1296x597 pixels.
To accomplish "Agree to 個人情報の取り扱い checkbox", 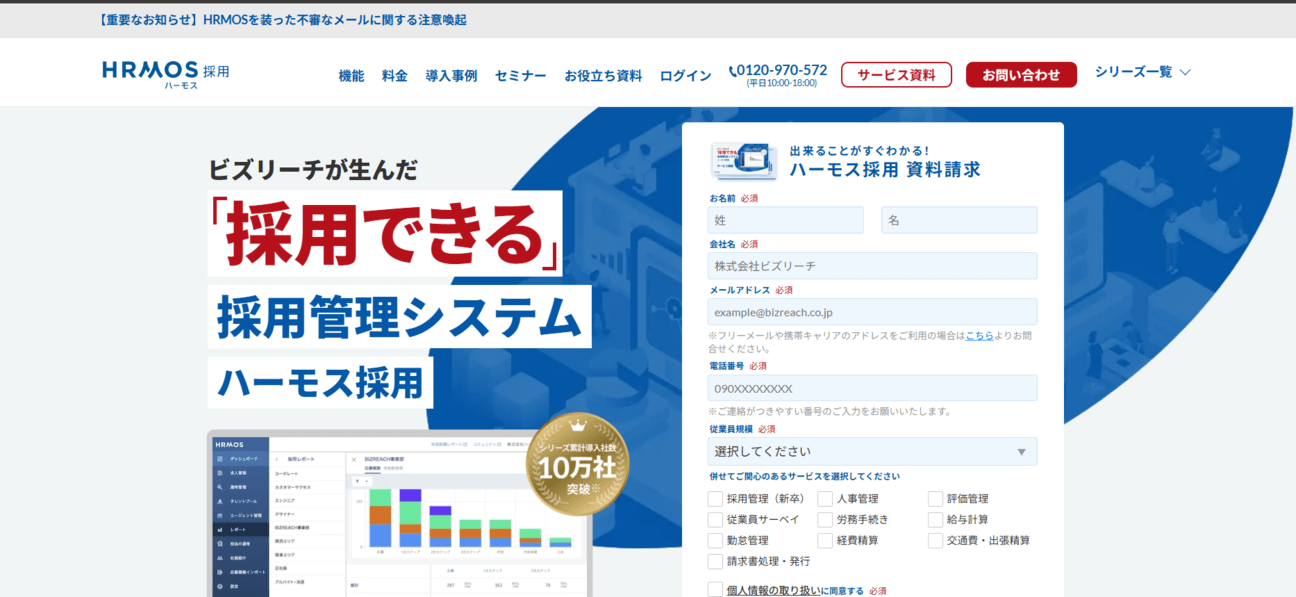I will 715,590.
